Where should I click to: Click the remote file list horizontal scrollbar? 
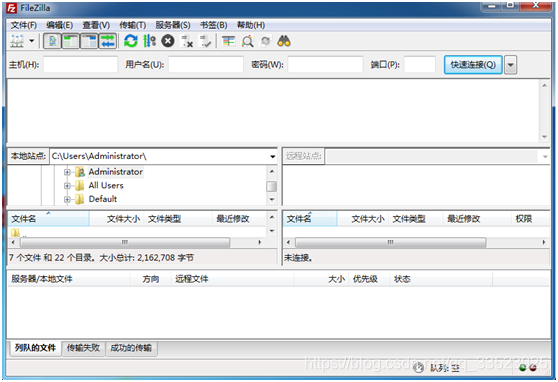click(x=390, y=242)
